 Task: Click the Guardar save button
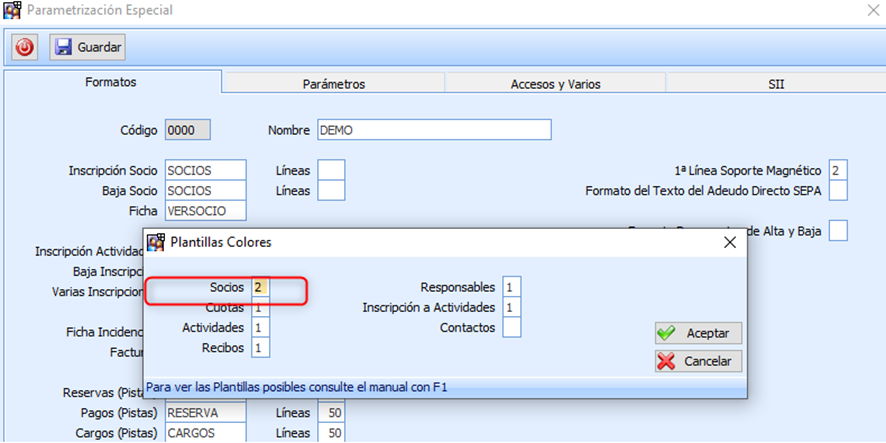pyautogui.click(x=87, y=47)
